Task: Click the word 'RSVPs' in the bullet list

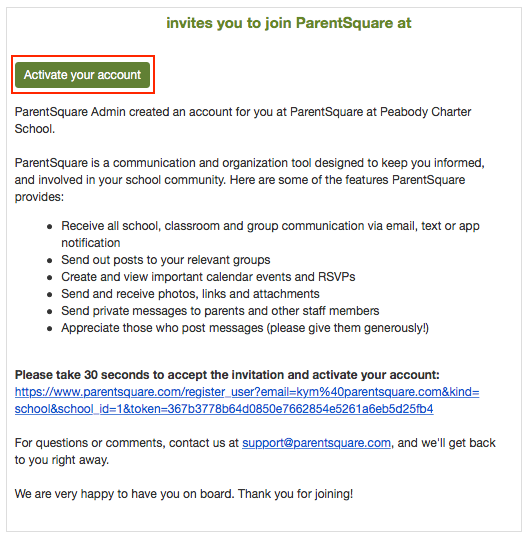Action: (x=336, y=277)
